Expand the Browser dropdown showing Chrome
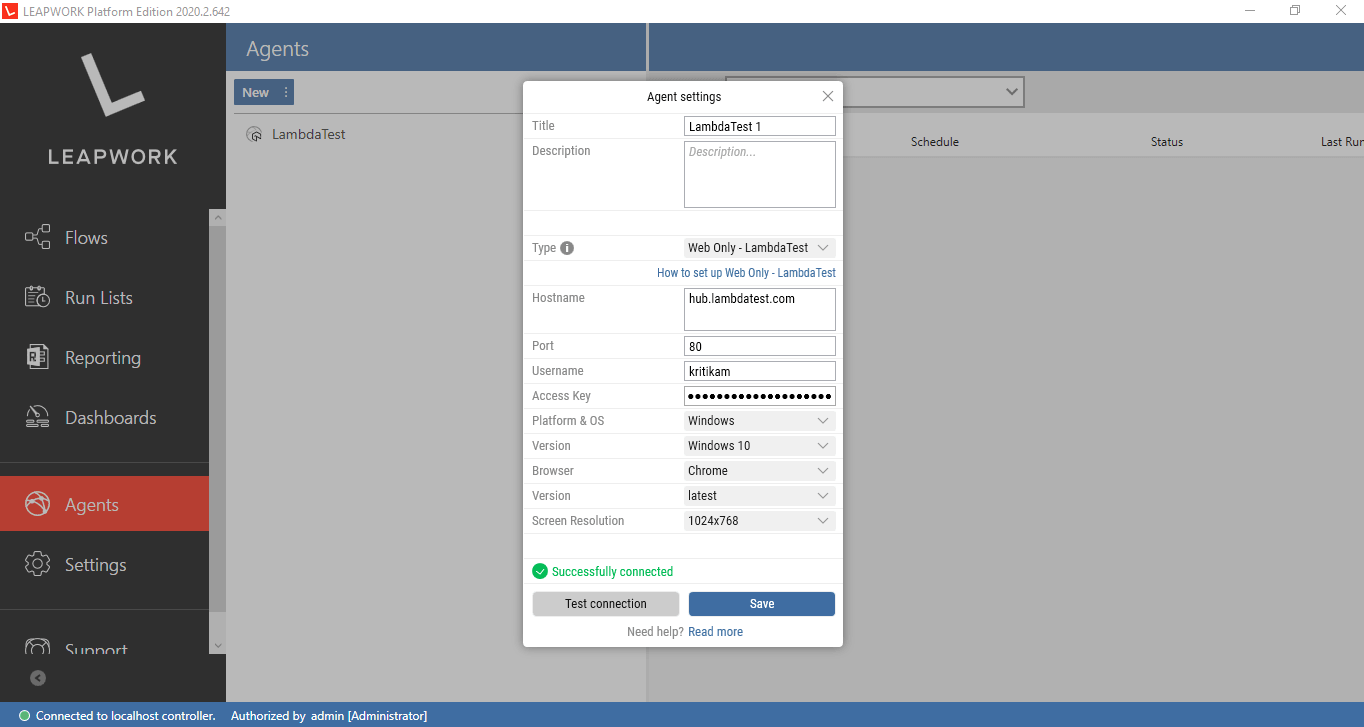 [759, 471]
